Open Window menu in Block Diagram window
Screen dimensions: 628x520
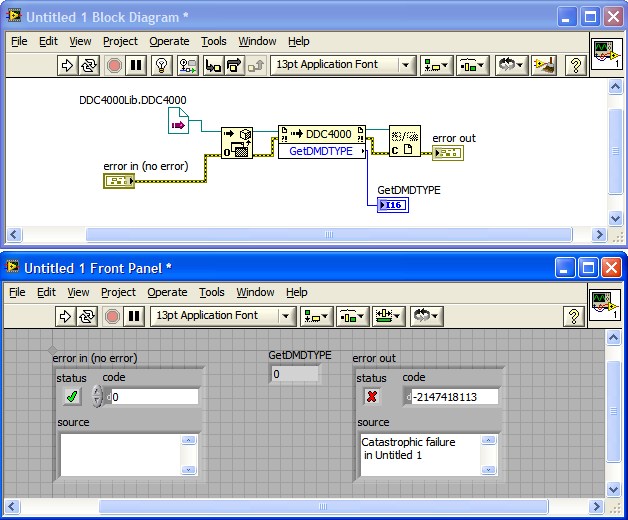(x=257, y=41)
